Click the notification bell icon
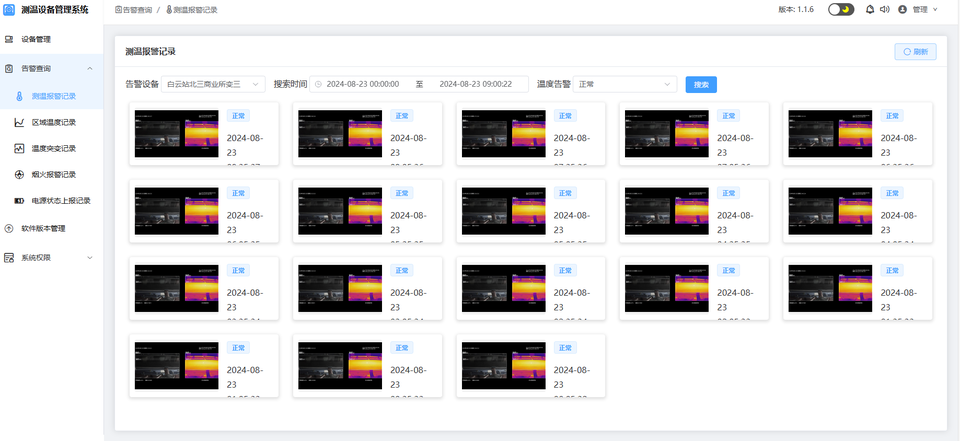Image resolution: width=960 pixels, height=441 pixels. tap(869, 9)
